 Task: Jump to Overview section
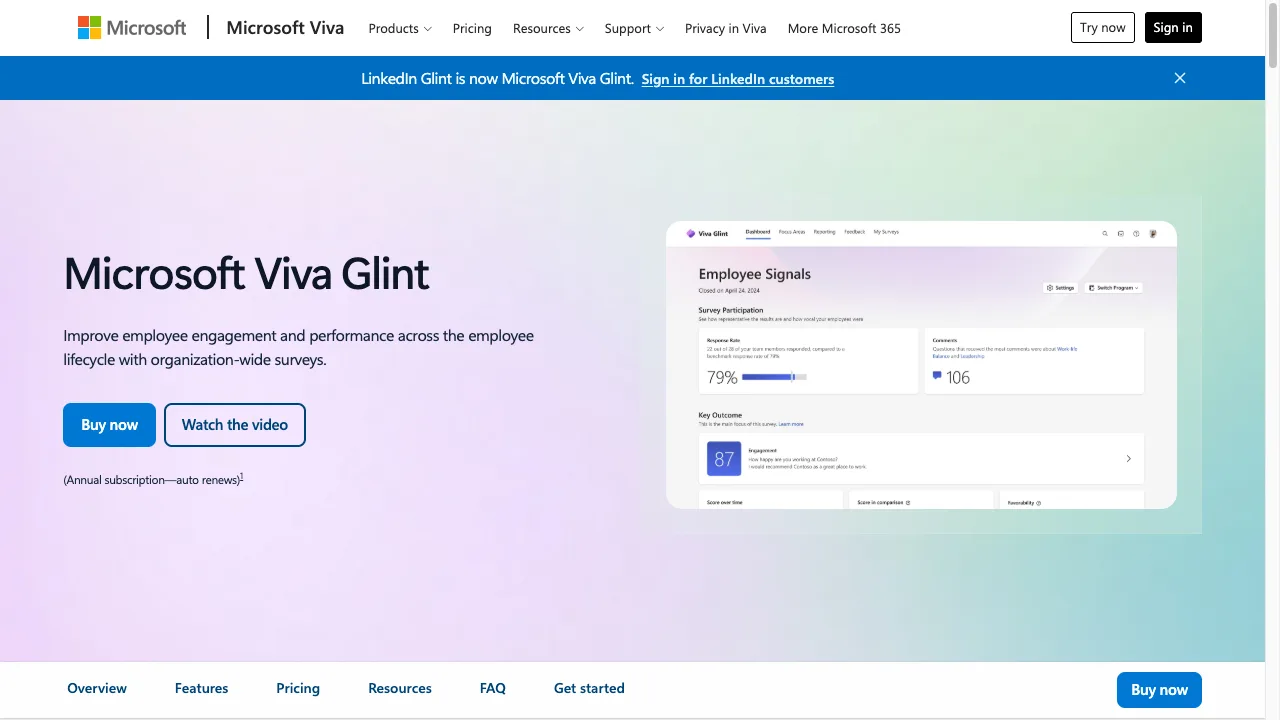(x=97, y=688)
